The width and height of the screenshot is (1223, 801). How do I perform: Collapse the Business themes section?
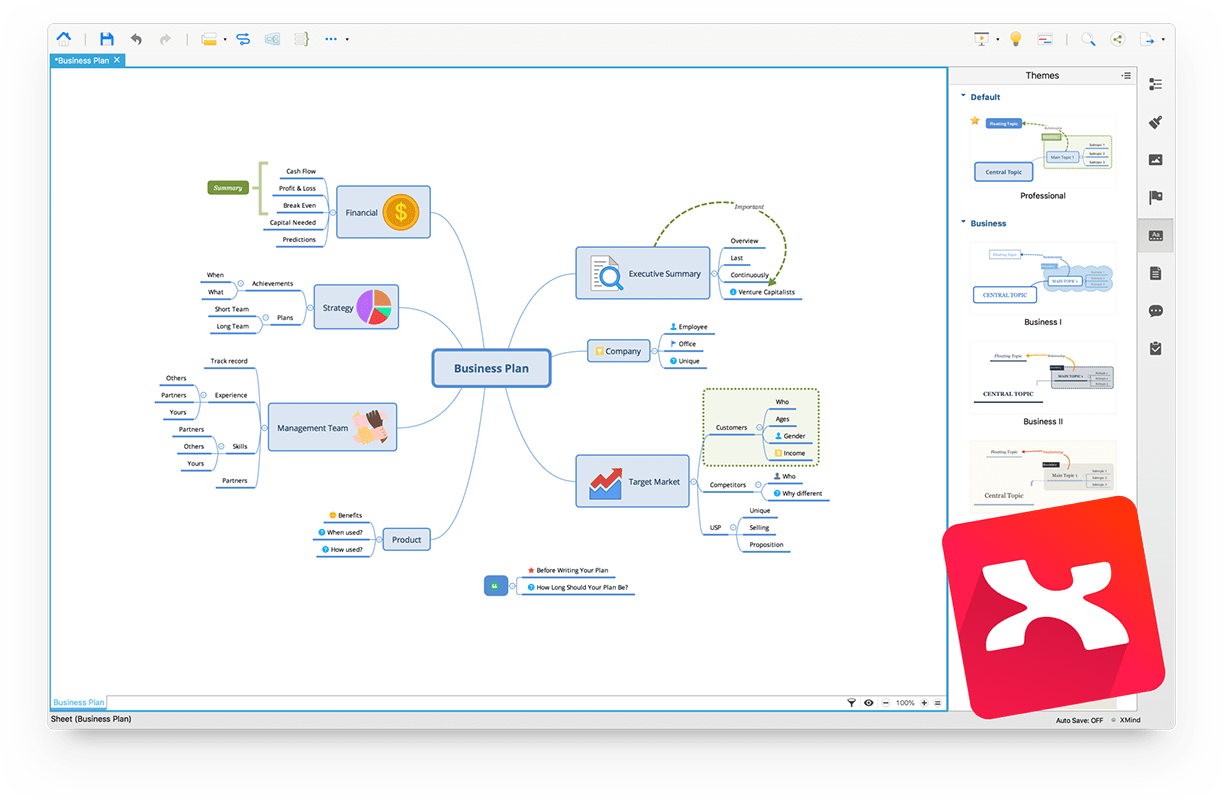963,223
